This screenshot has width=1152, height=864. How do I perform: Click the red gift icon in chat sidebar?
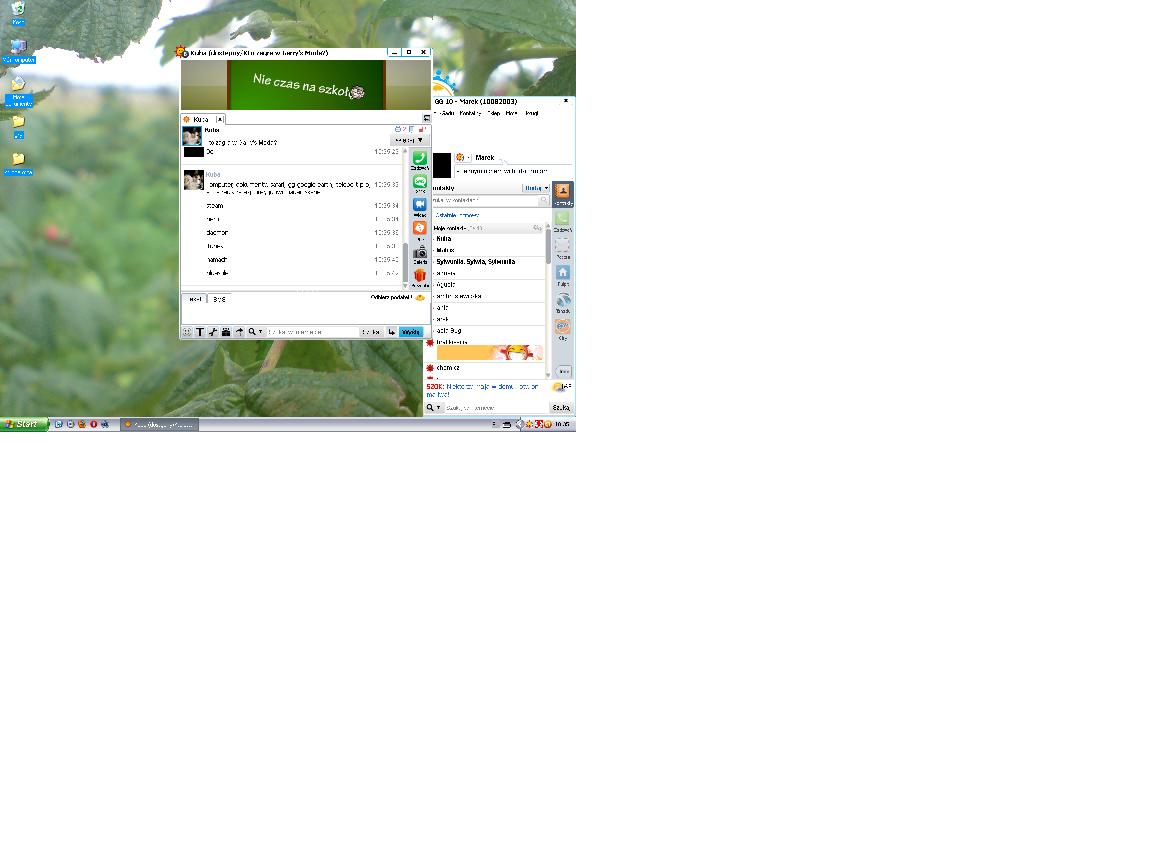tap(420, 275)
